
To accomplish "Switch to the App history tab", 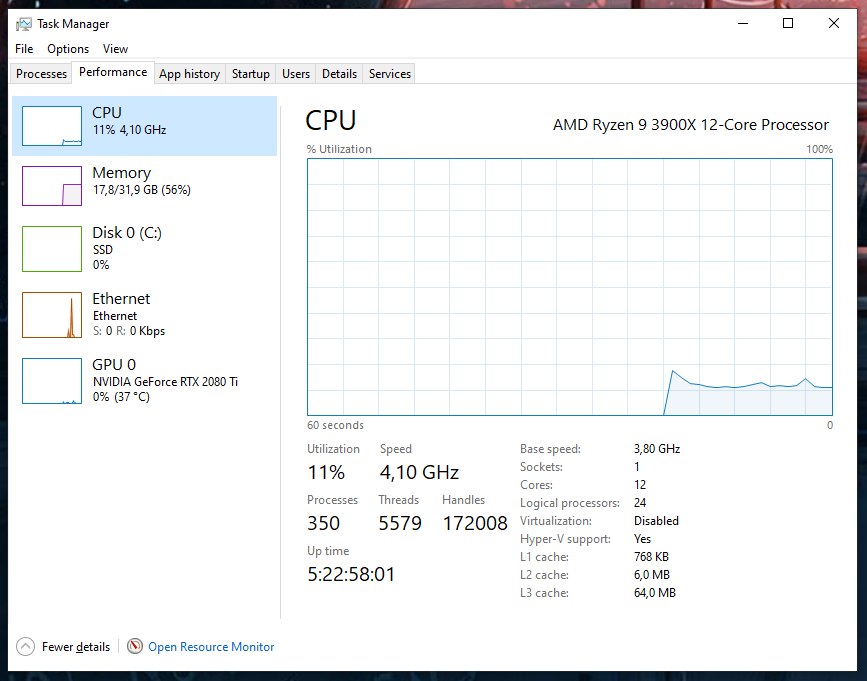I will pos(189,74).
